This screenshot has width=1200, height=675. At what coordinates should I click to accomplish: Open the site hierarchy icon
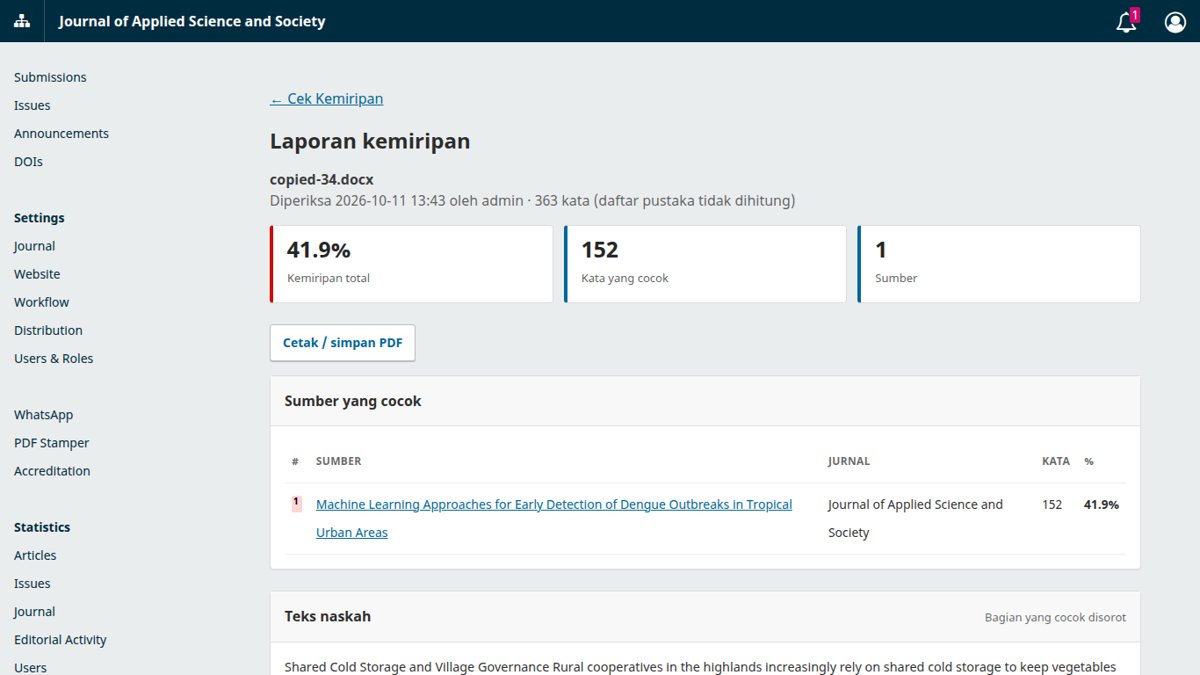[22, 21]
